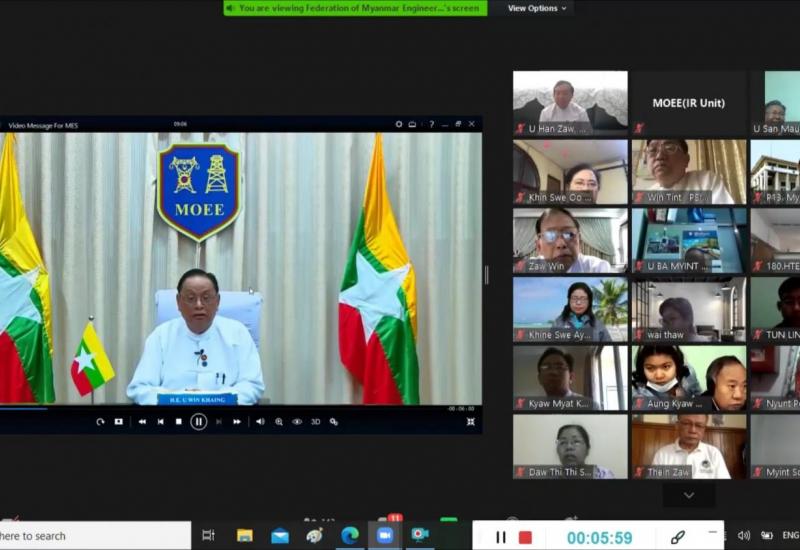The width and height of the screenshot is (800, 550).
Task: Toggle the eye icon in player controls
Action: (297, 422)
